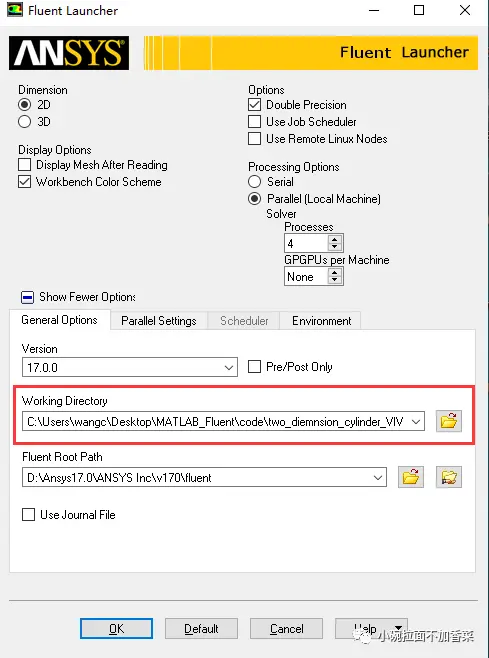Click the Show Fewer Options minus icon
The height and width of the screenshot is (658, 489).
(27, 298)
